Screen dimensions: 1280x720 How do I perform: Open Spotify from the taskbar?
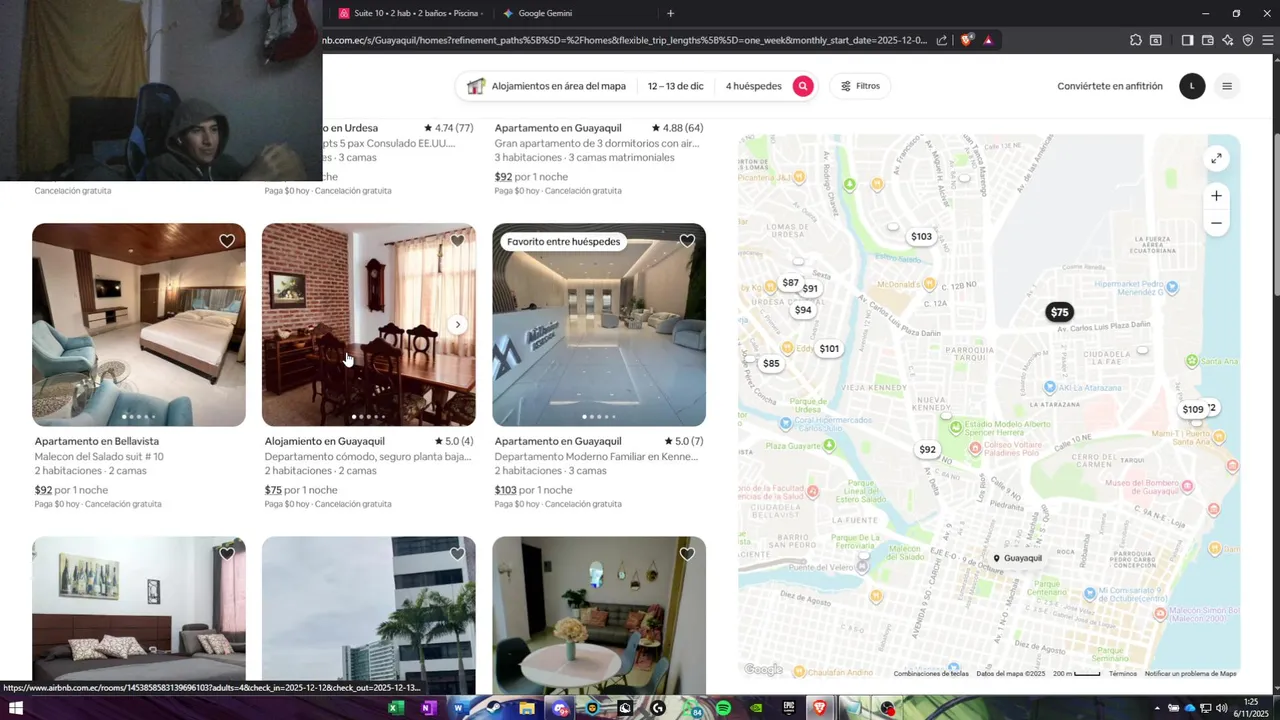pos(724,708)
